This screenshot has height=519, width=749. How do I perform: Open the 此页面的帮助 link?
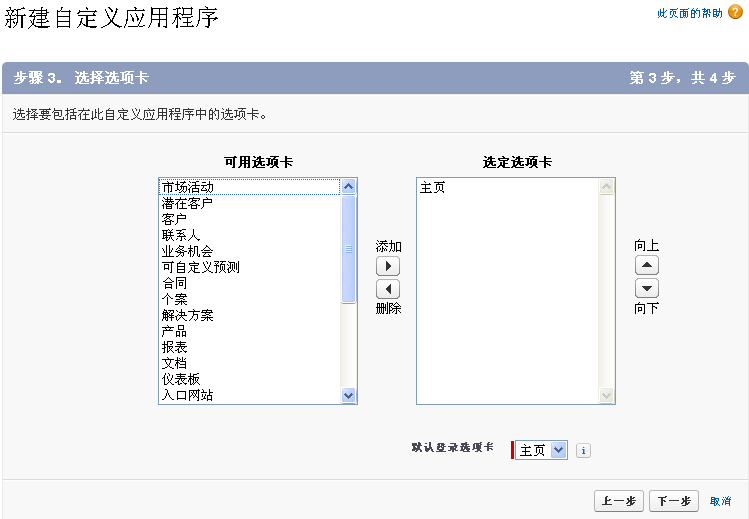pyautogui.click(x=690, y=14)
